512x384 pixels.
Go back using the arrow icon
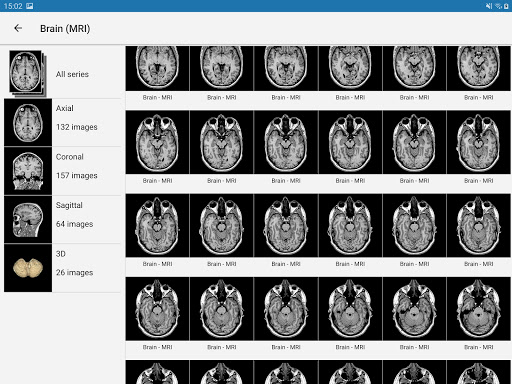pos(18,28)
